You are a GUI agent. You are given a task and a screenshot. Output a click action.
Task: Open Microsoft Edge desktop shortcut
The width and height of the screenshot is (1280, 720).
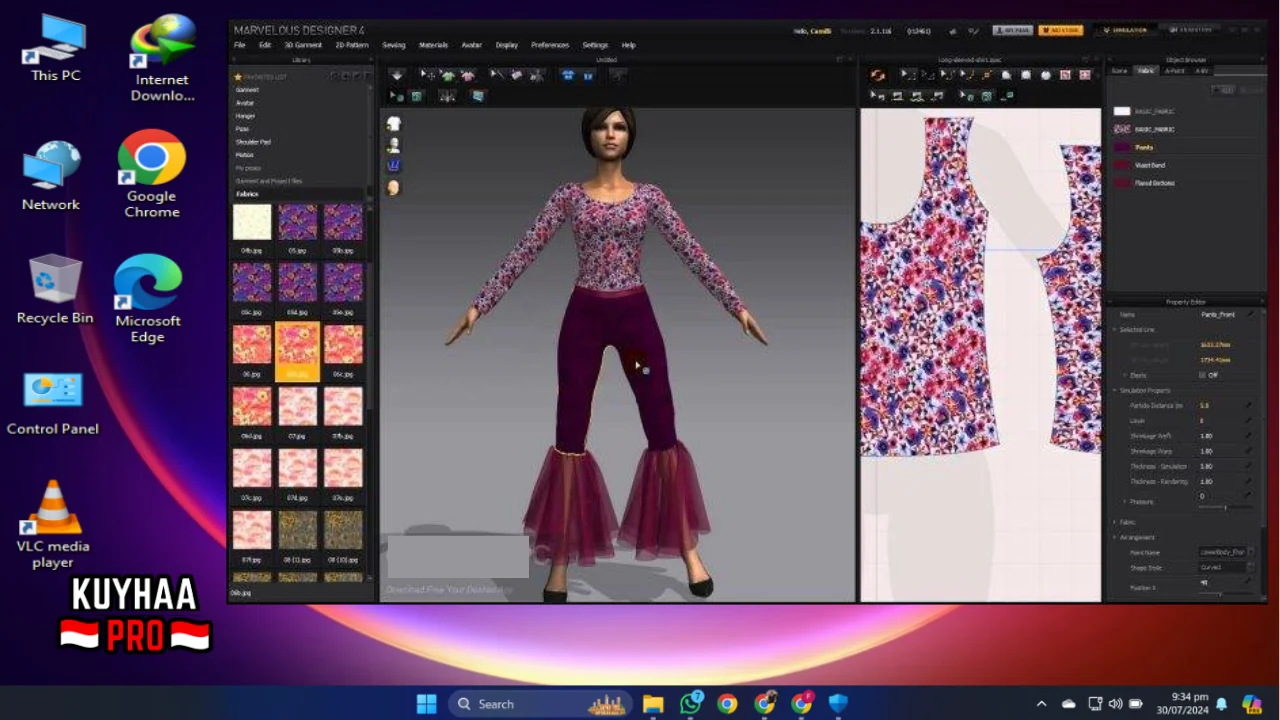(147, 299)
